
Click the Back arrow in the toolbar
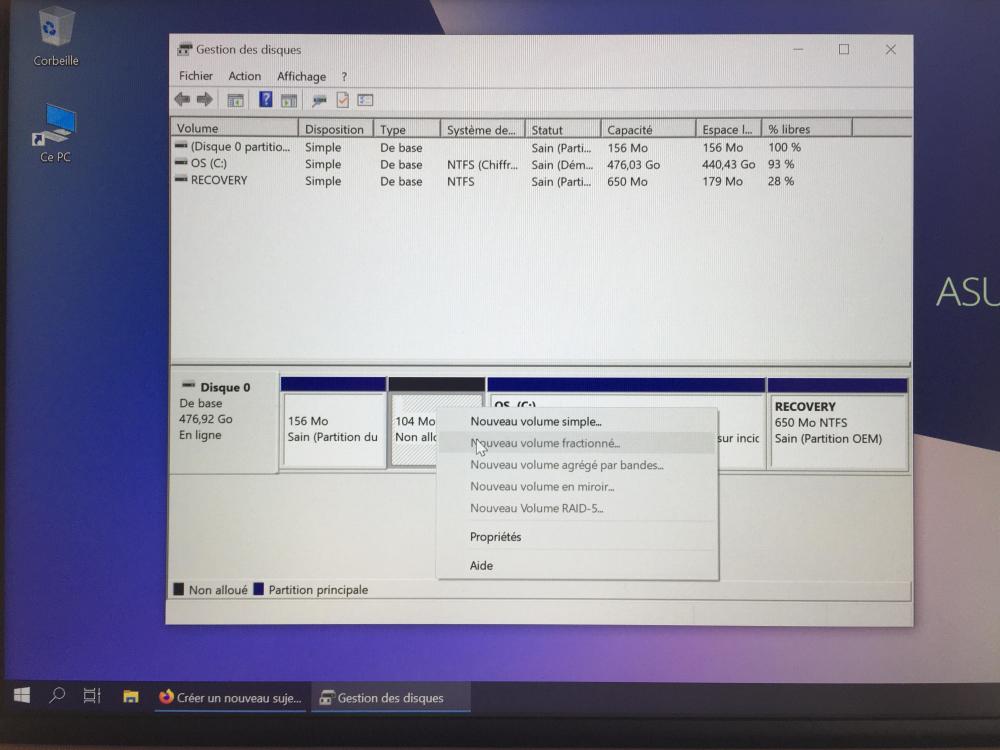tap(182, 100)
